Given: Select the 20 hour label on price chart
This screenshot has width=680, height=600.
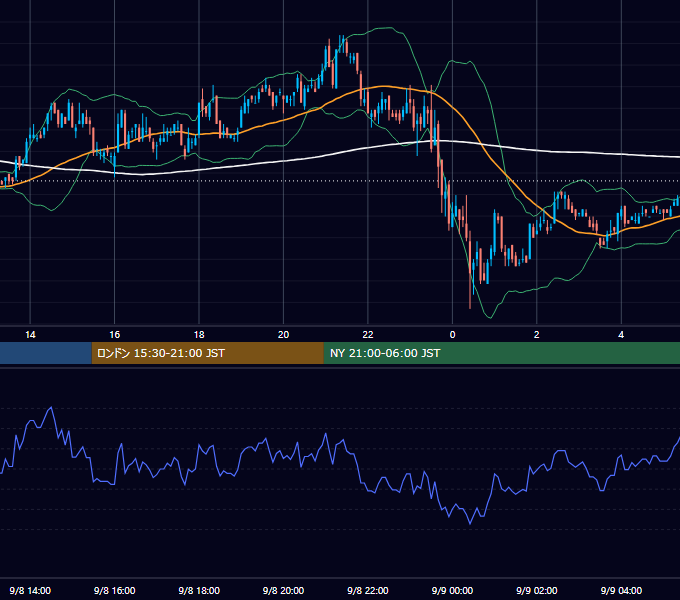Looking at the screenshot, I should point(283,335).
